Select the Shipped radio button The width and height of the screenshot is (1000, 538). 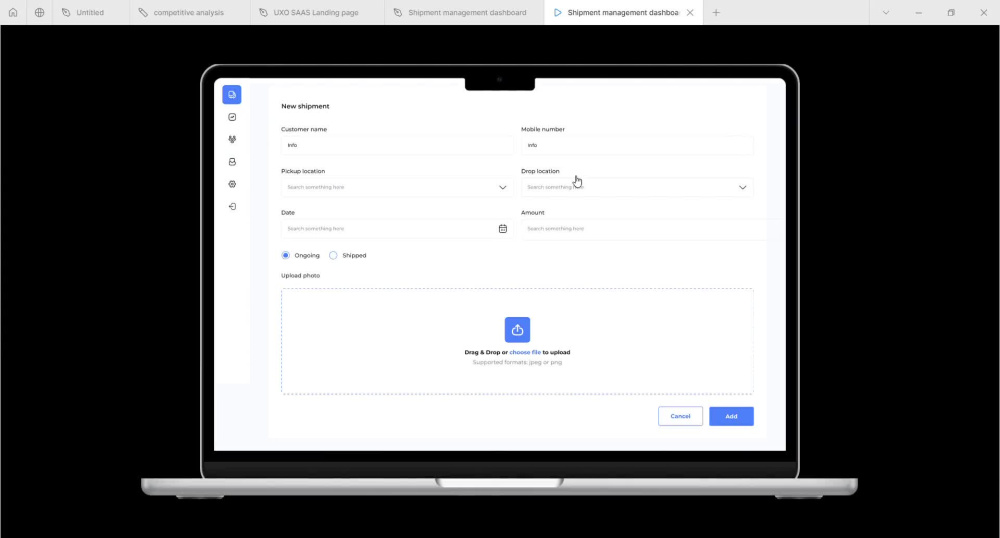(333, 255)
